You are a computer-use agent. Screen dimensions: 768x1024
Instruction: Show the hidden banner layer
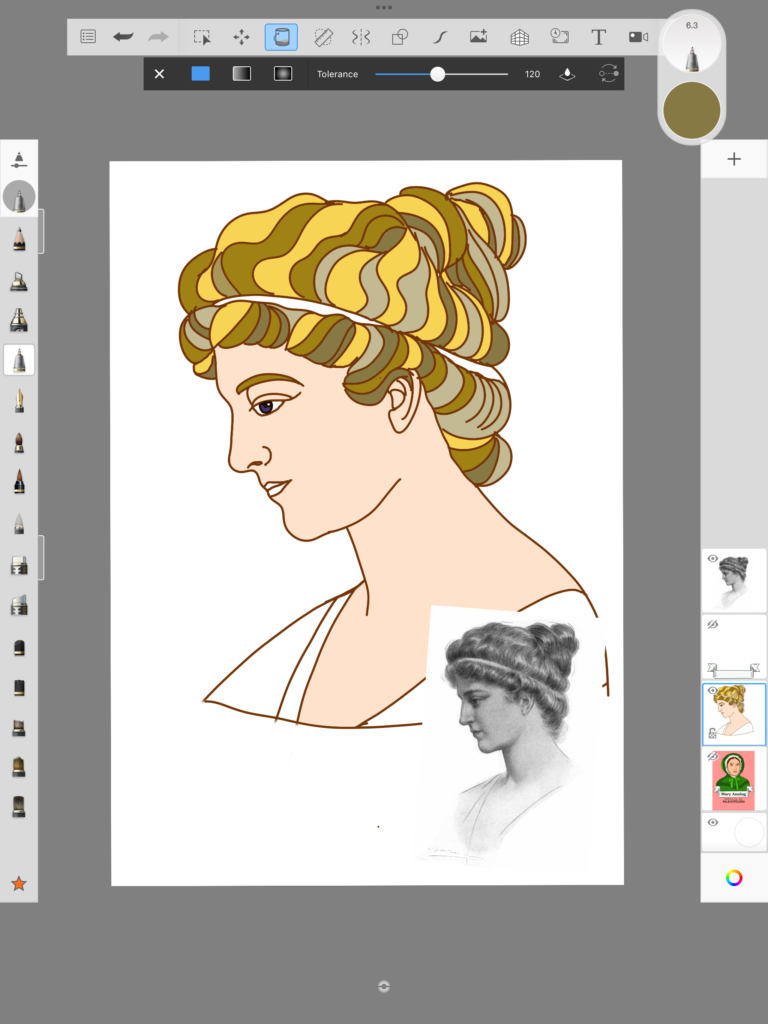point(712,625)
